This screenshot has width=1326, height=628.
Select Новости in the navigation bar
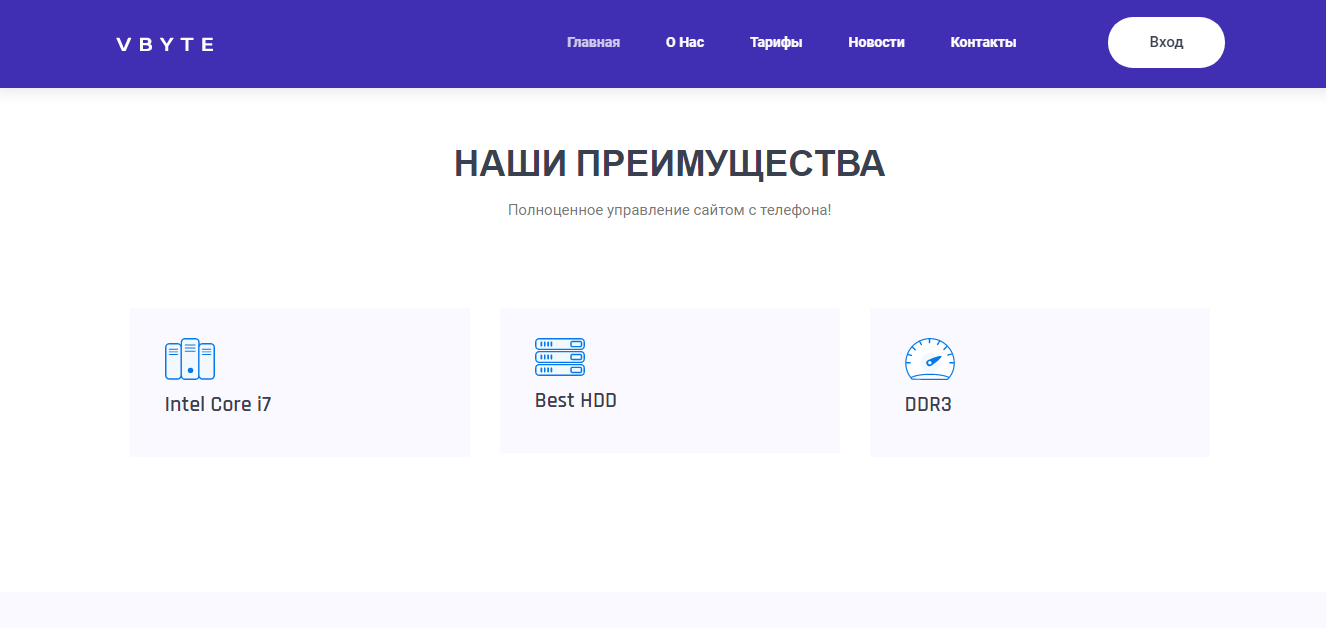pyautogui.click(x=876, y=42)
